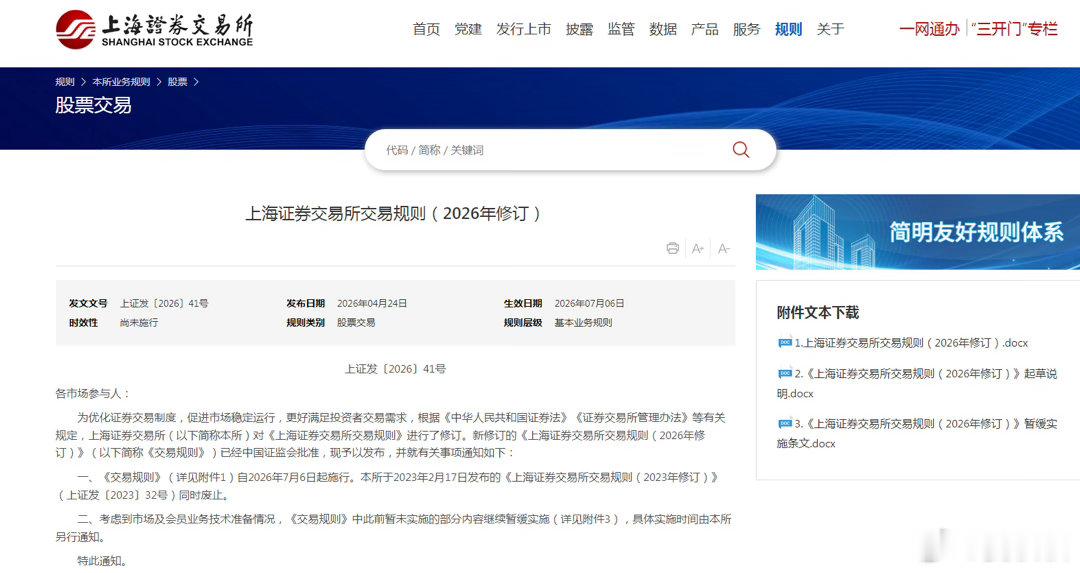Increase font size with A+ icon

tap(698, 249)
